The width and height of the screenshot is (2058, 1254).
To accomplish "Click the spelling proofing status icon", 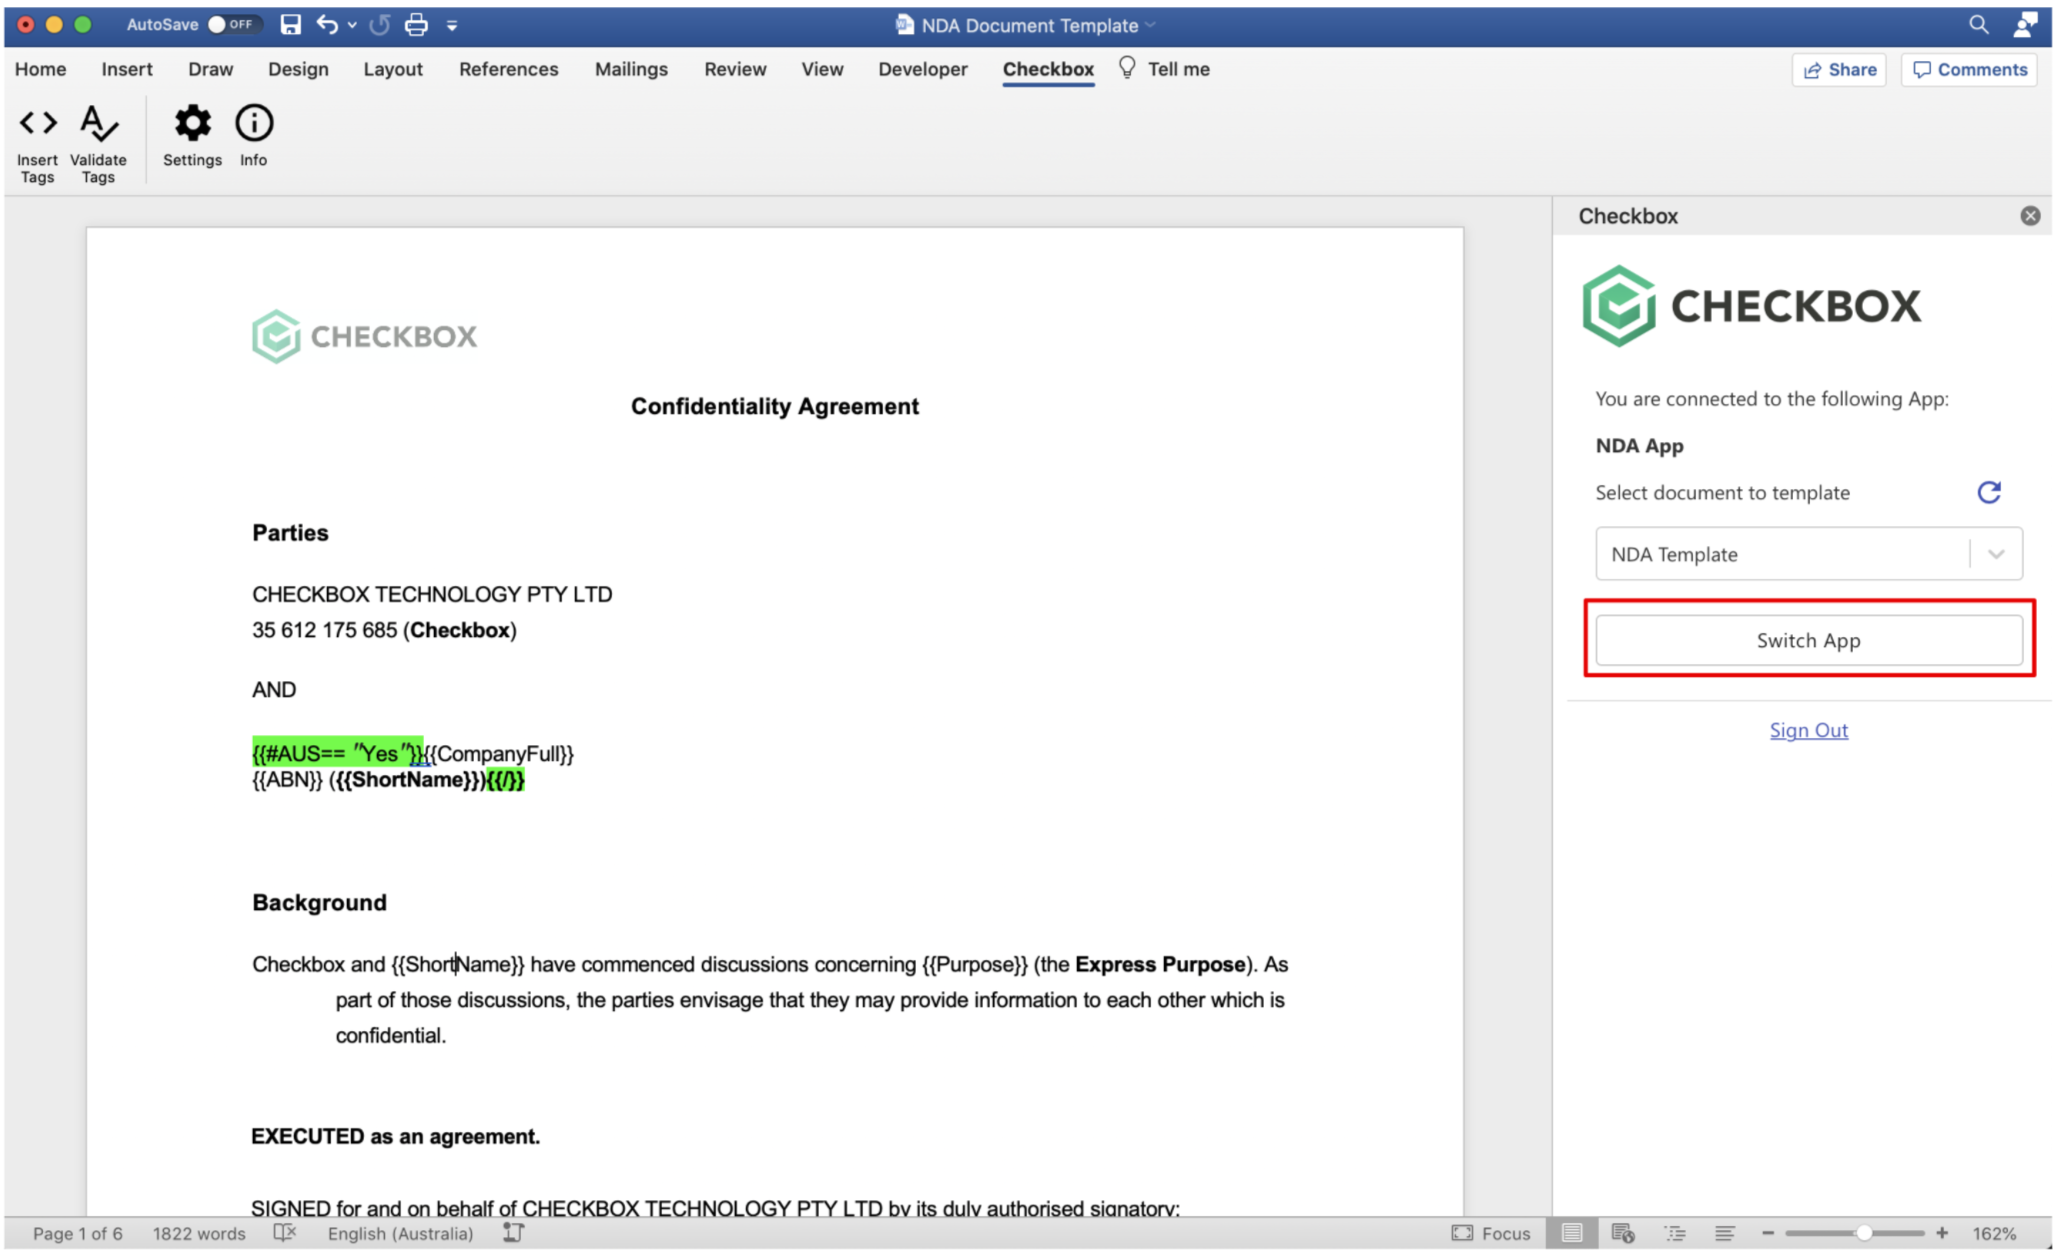I will [x=285, y=1233].
